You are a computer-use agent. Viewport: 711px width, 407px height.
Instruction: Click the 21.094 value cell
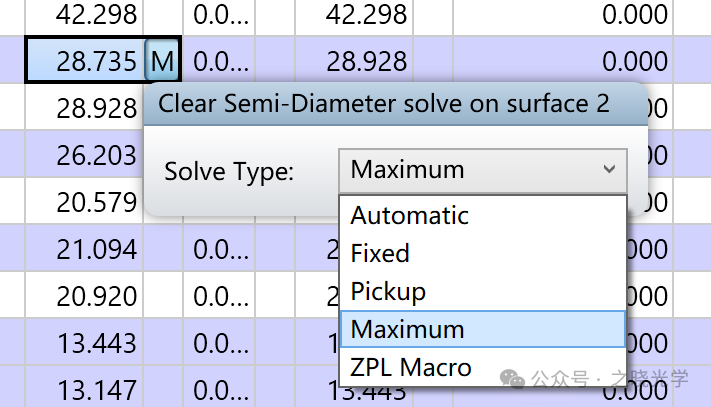point(84,249)
